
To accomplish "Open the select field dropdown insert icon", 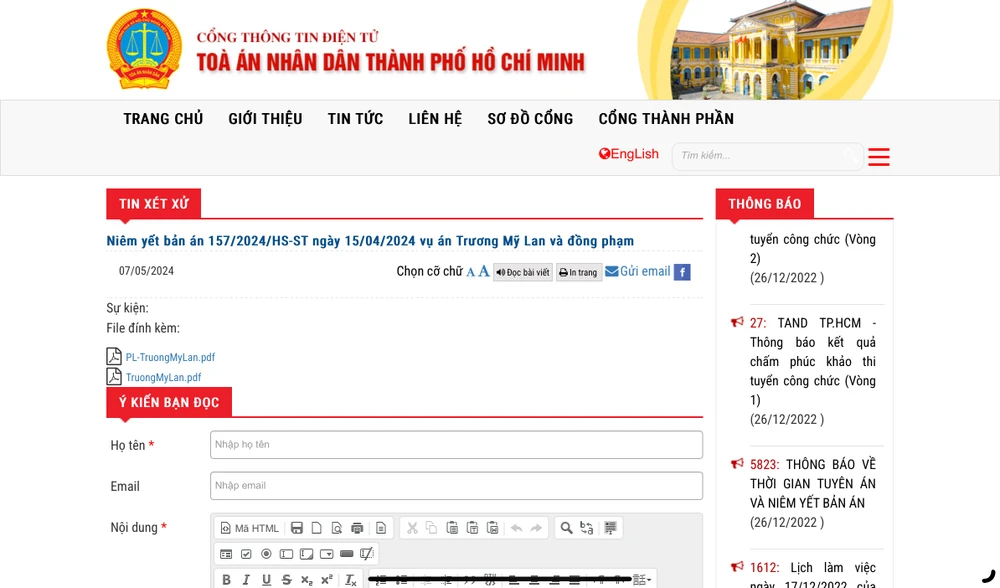I will 325,552.
